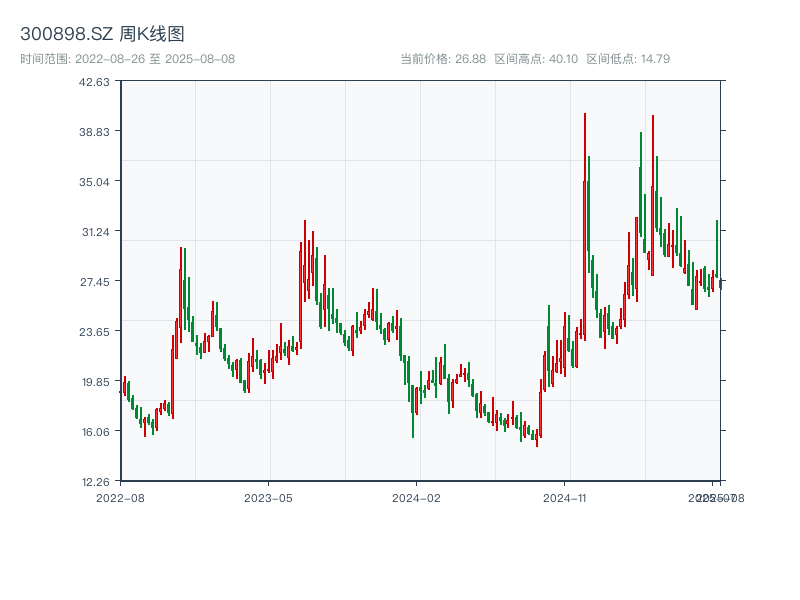Click y-axis value 42.63
The height and width of the screenshot is (600, 800).
click(94, 82)
